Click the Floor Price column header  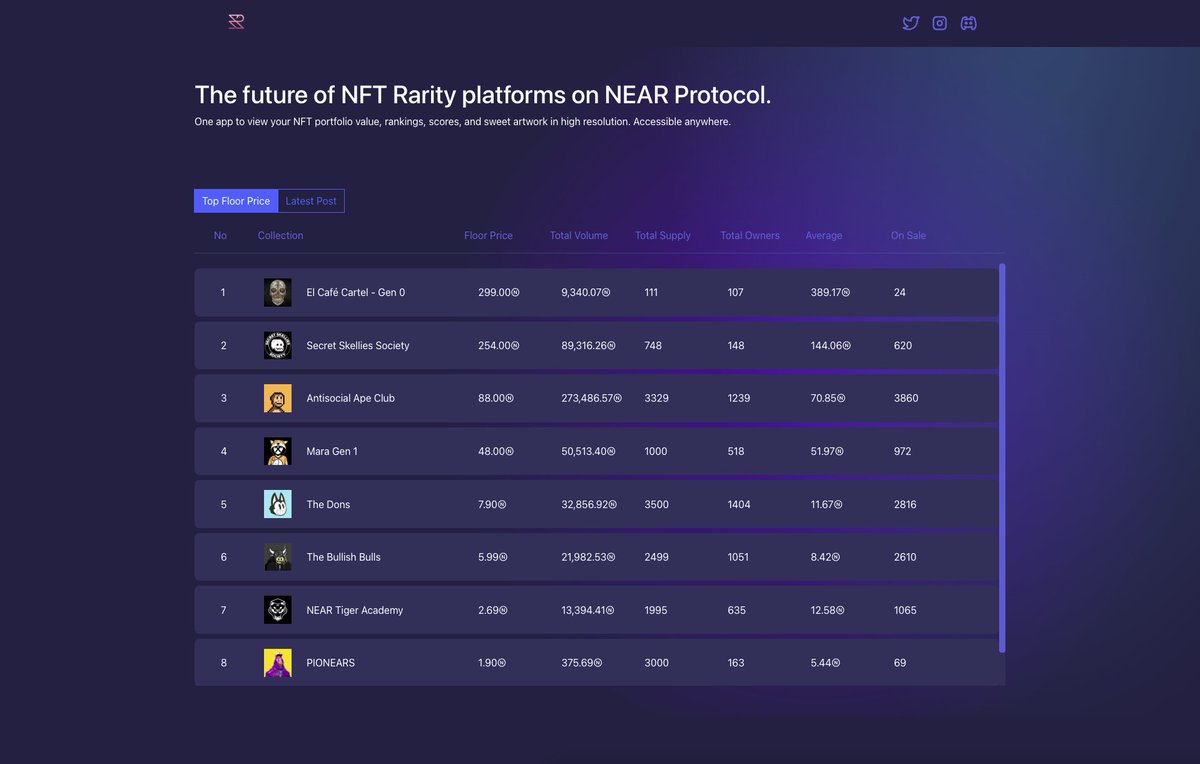pos(488,236)
